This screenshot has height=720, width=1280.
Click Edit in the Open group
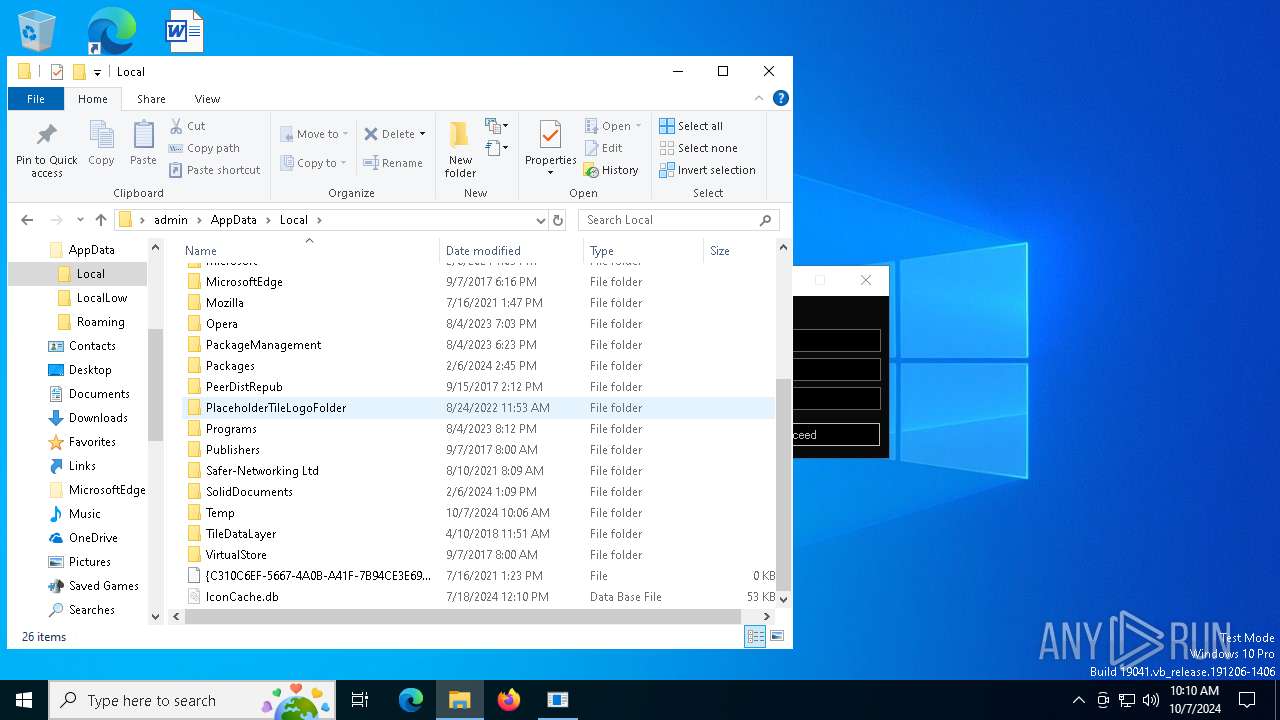pos(604,148)
